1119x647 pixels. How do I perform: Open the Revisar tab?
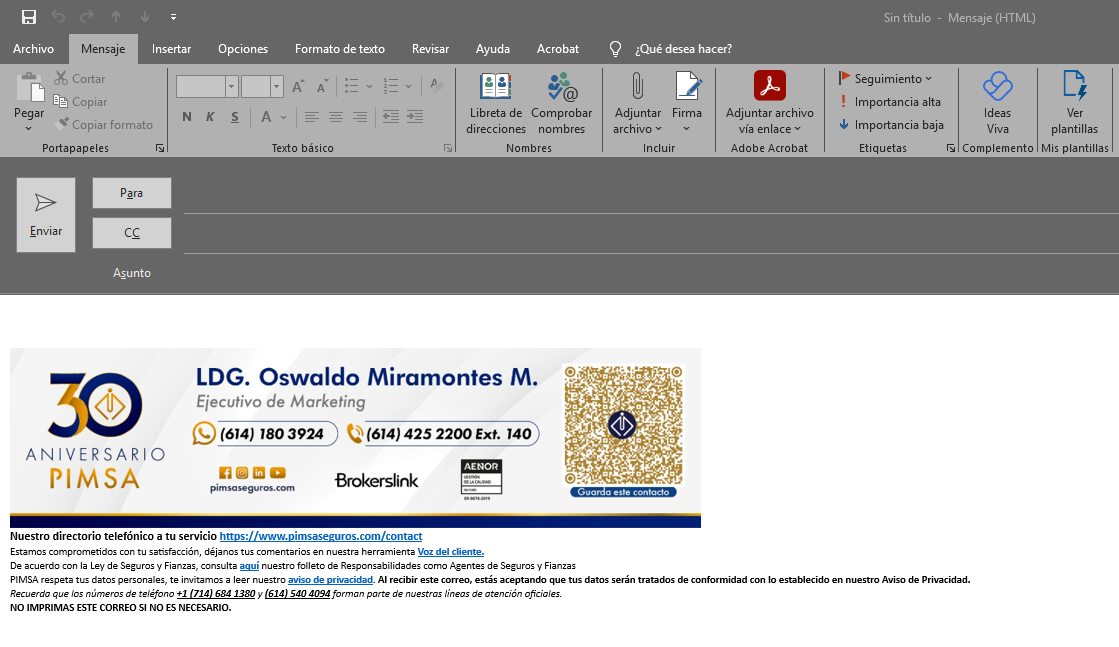pyautogui.click(x=430, y=49)
